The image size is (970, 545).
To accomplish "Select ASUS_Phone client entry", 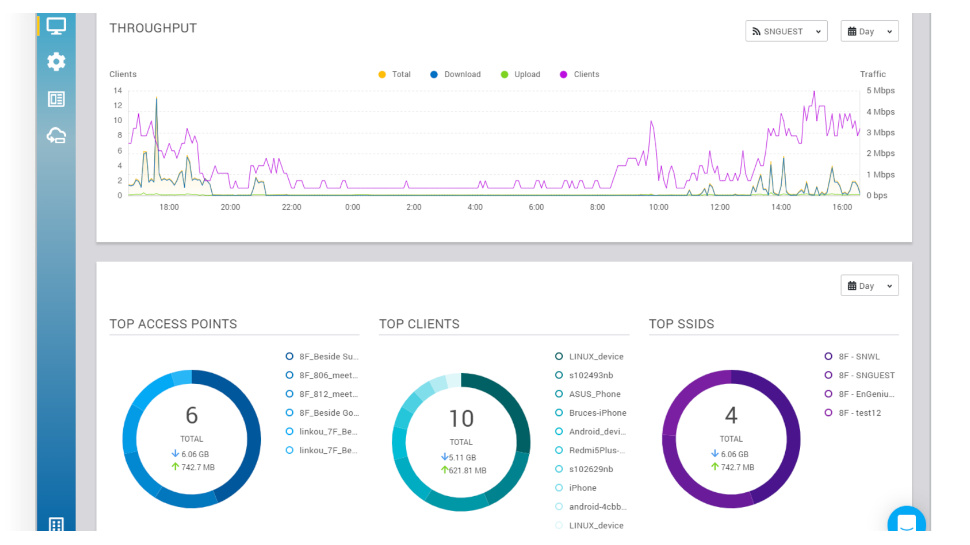I will (588, 393).
